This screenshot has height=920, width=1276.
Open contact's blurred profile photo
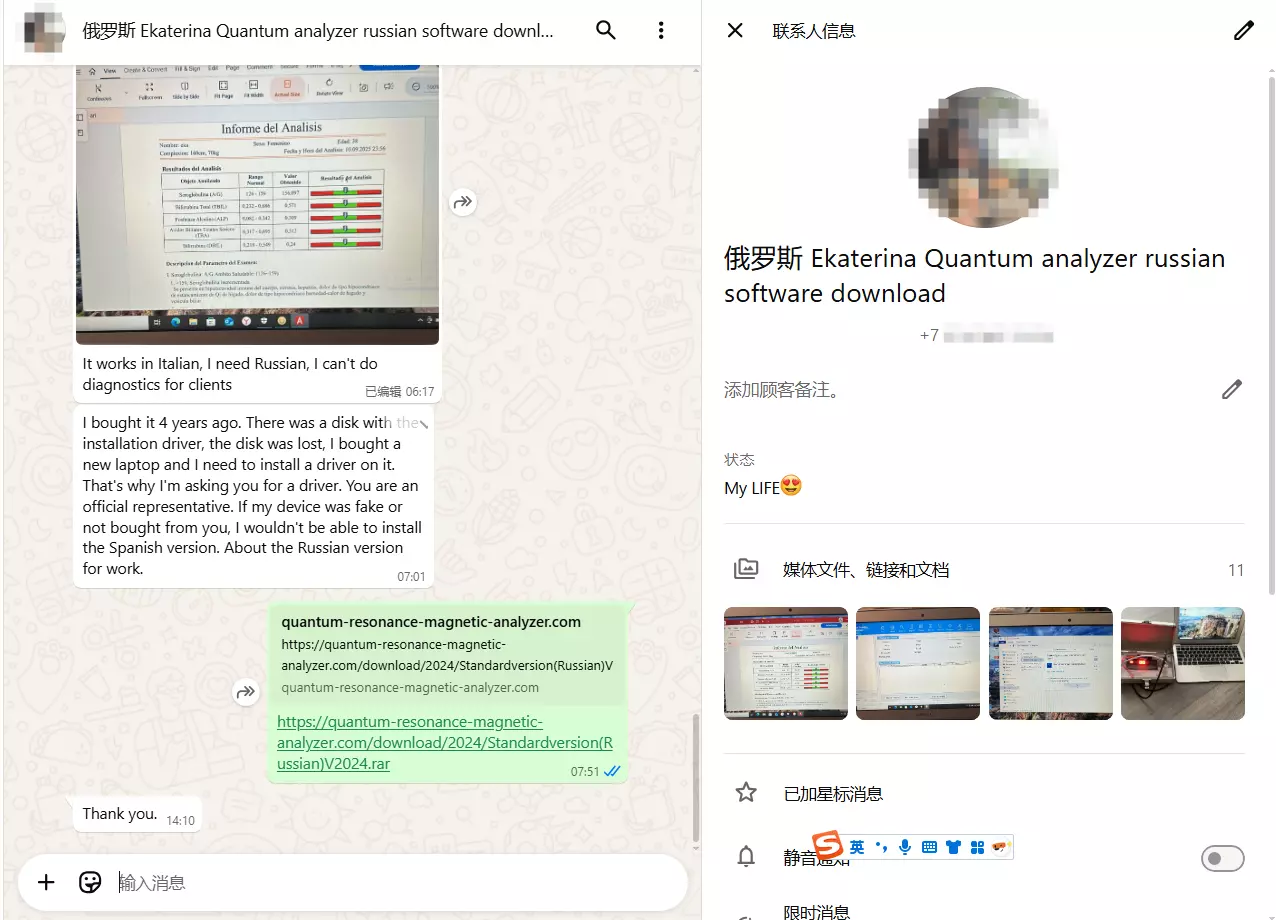[984, 157]
